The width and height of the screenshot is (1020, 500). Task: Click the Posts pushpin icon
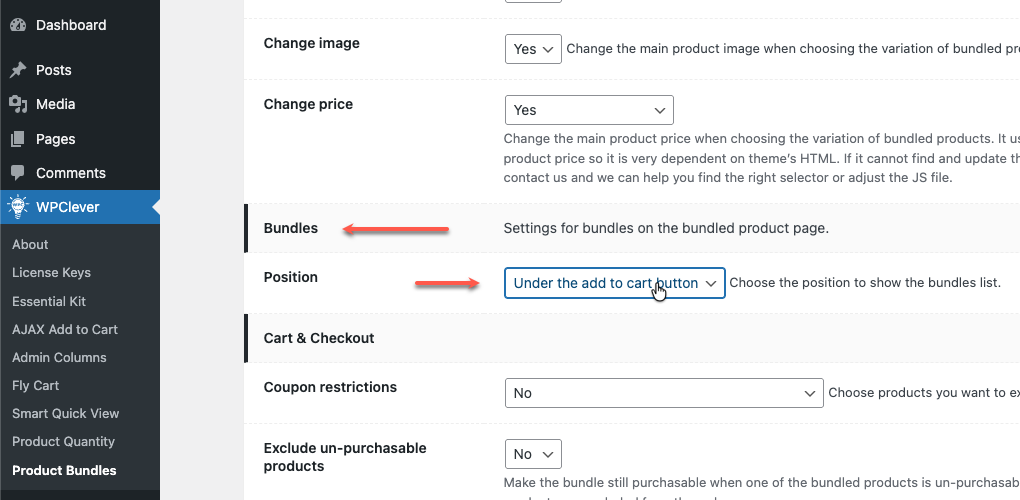tap(18, 70)
